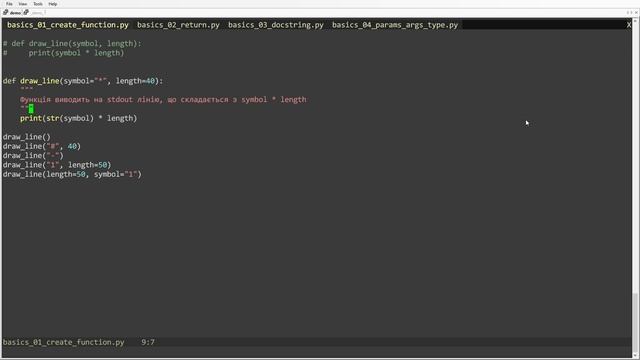Click the vertical scrollbar thumb
Screen dimensions: 640x360
click(x=636, y=323)
